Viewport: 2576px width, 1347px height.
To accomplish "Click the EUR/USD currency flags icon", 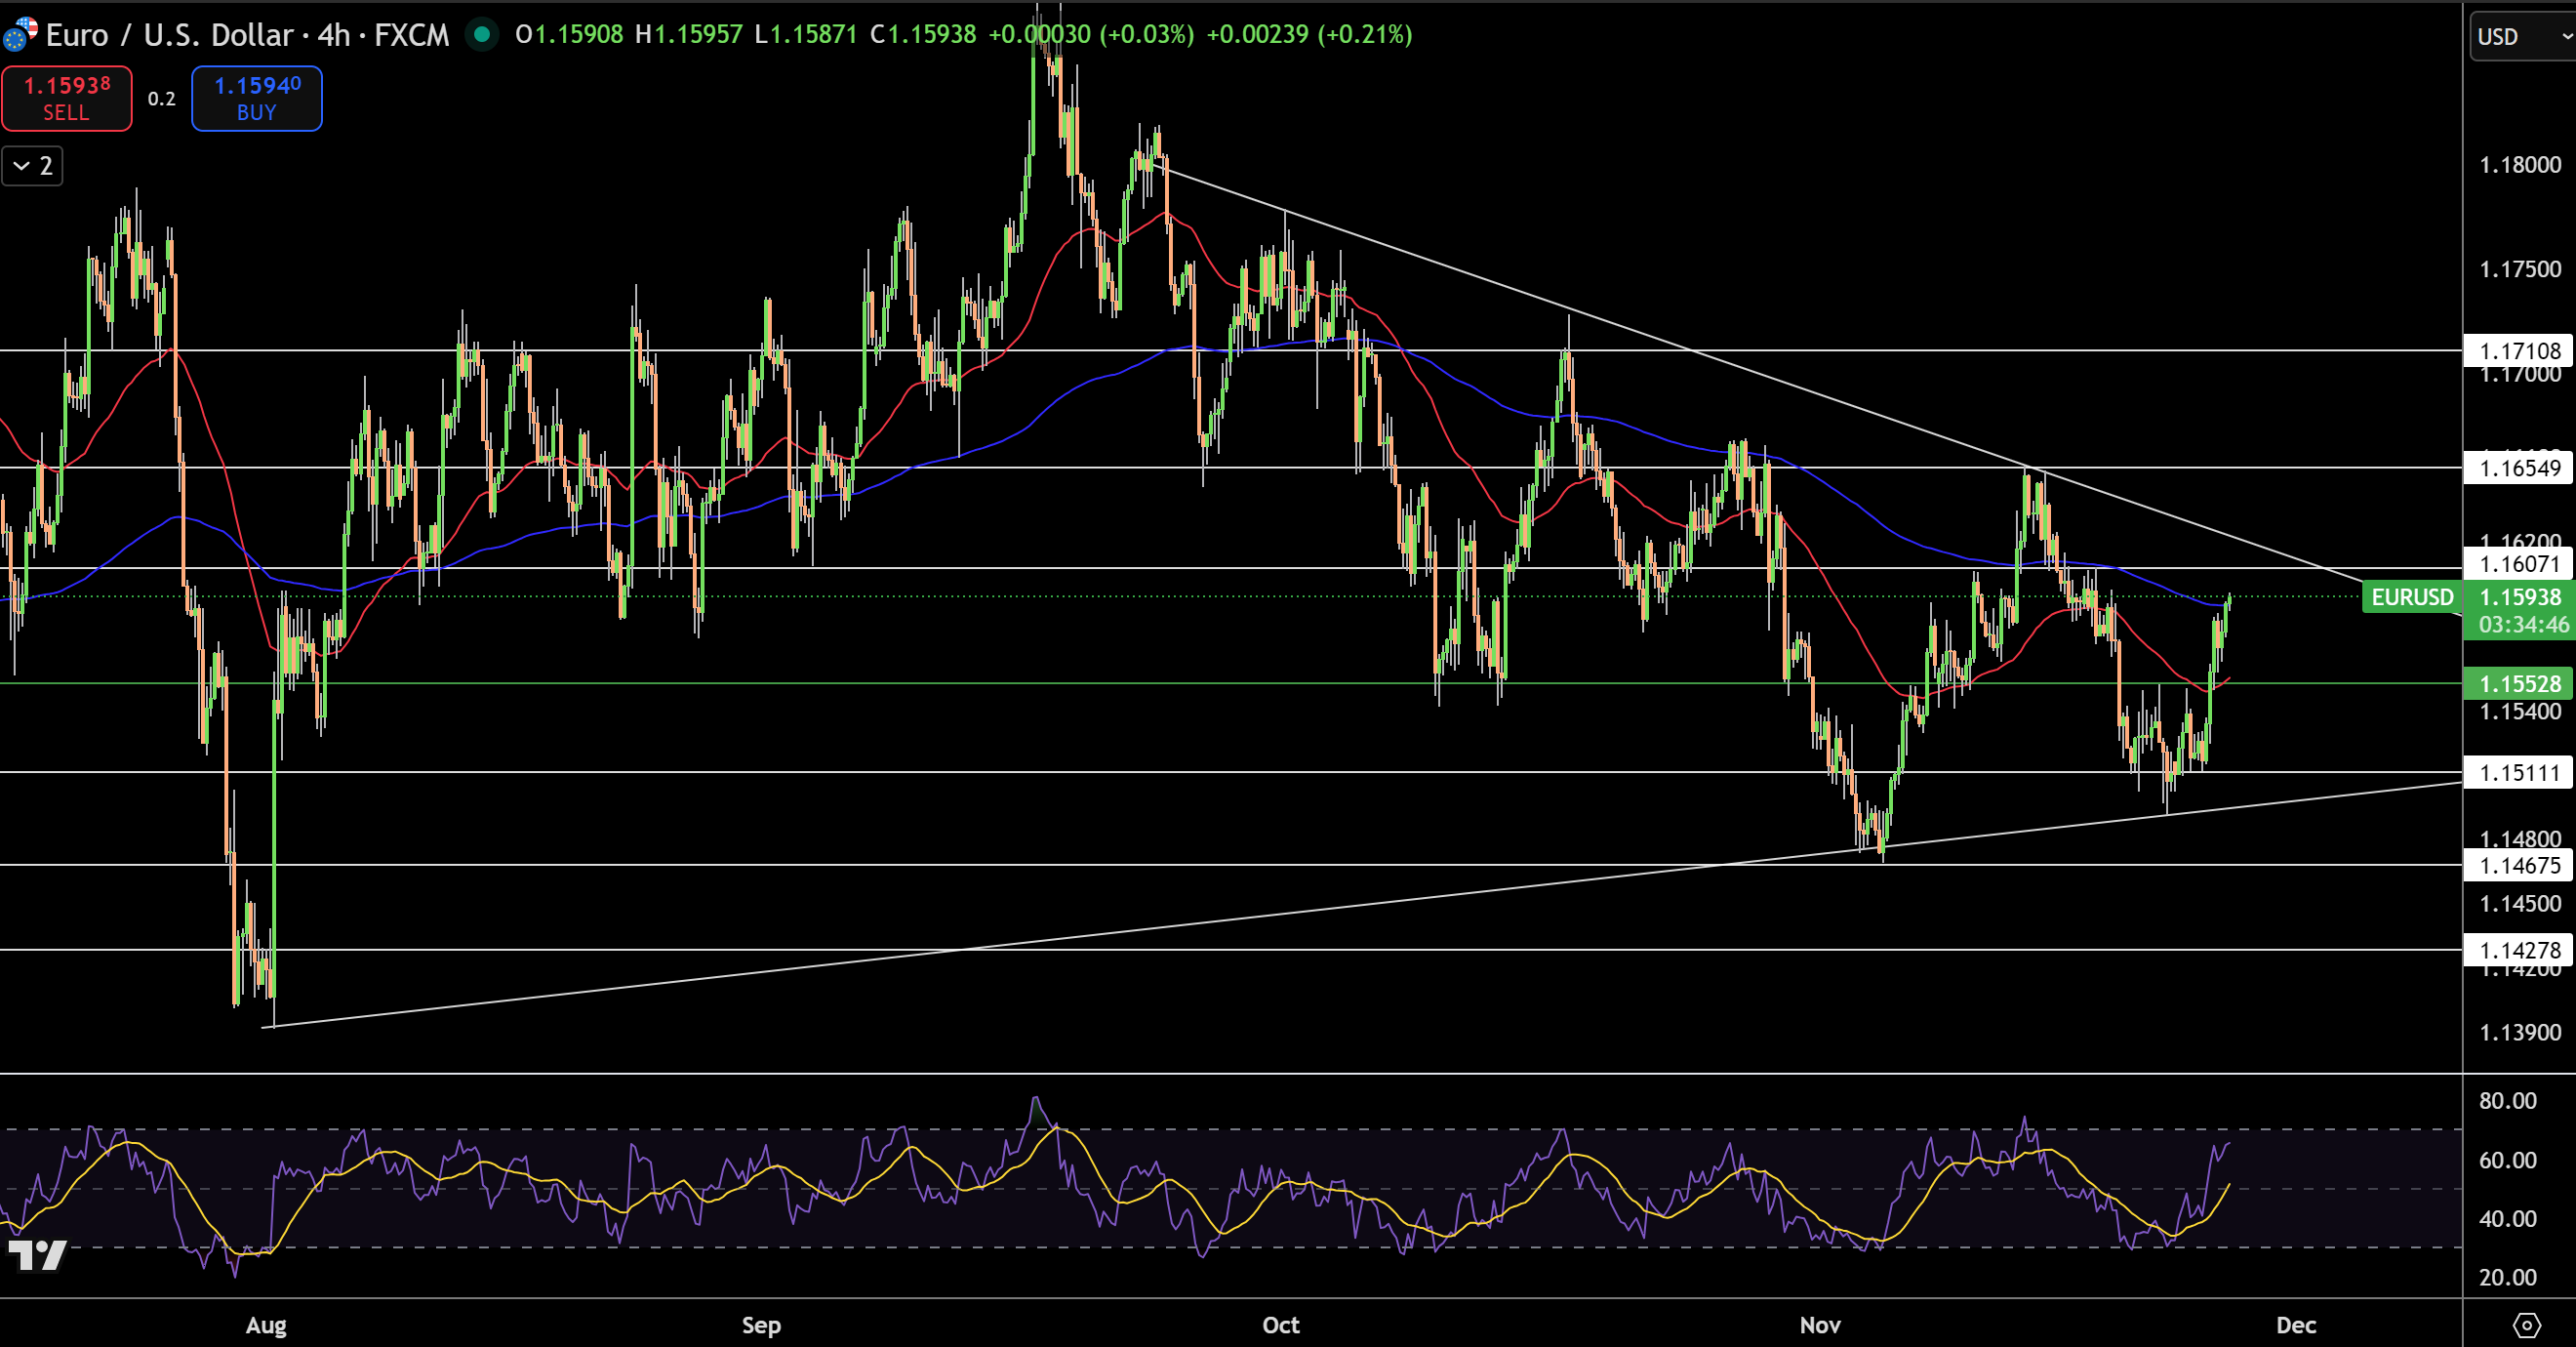I will [x=21, y=34].
